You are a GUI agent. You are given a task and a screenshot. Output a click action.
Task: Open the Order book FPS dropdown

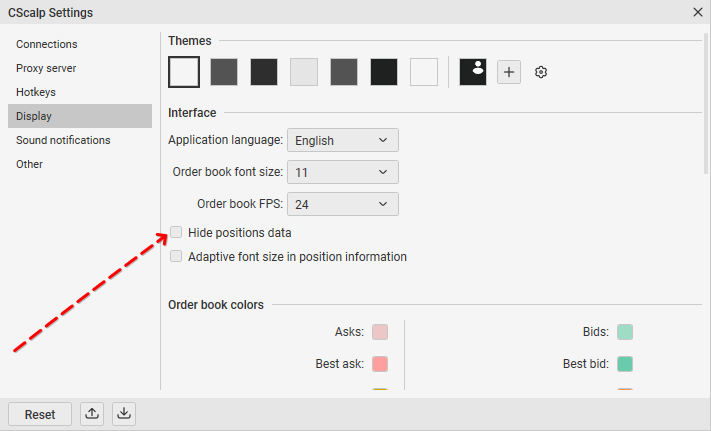[343, 204]
